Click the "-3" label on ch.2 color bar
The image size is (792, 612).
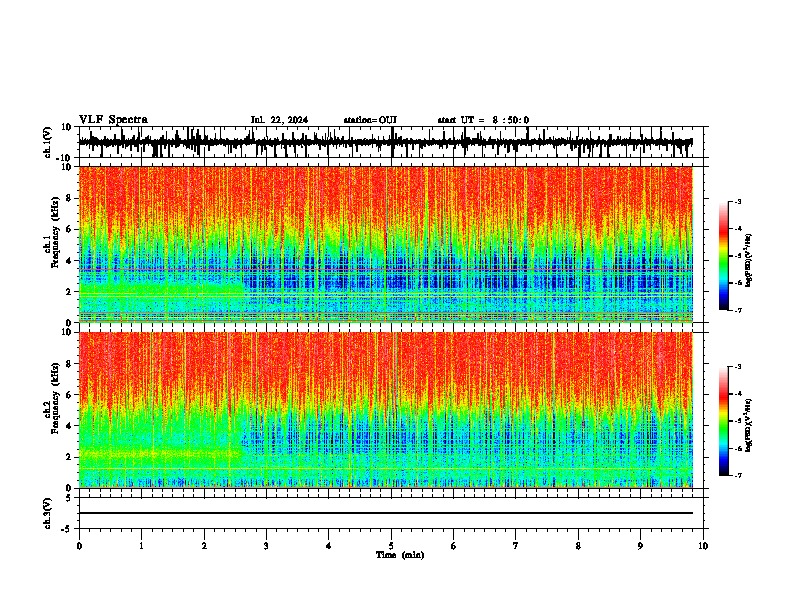point(737,367)
